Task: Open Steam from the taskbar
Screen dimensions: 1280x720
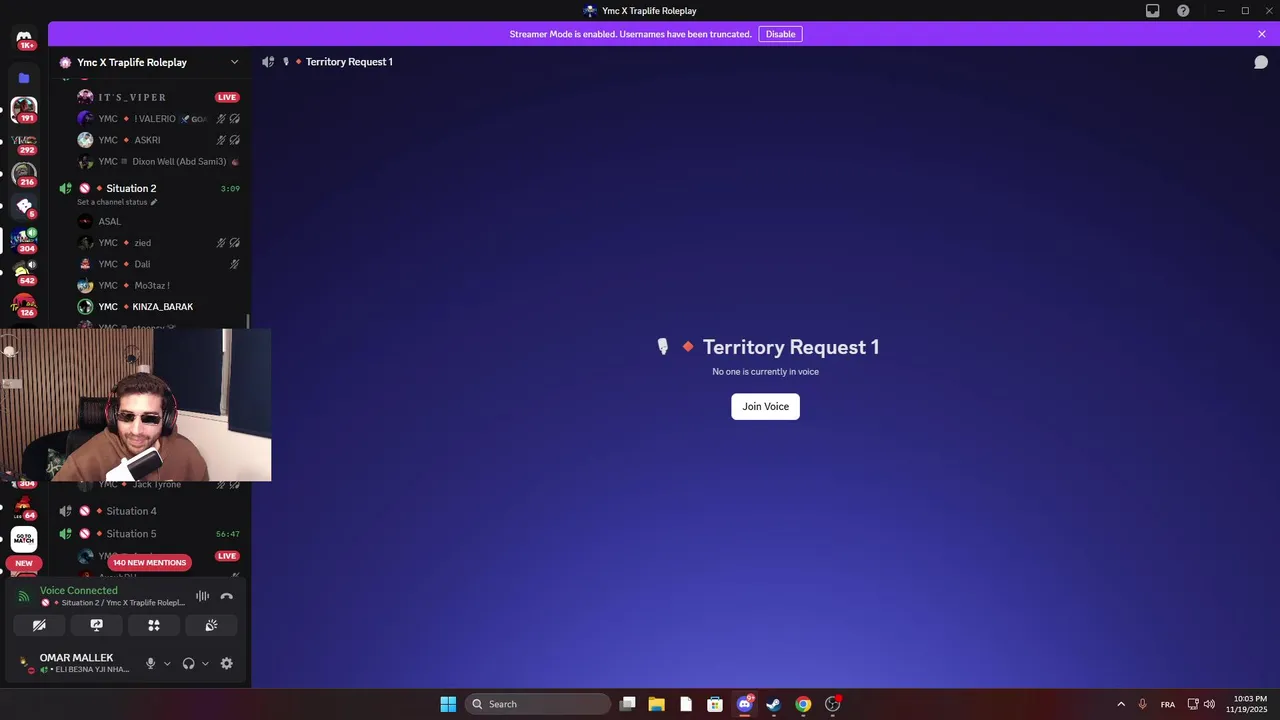Action: pyautogui.click(x=773, y=704)
